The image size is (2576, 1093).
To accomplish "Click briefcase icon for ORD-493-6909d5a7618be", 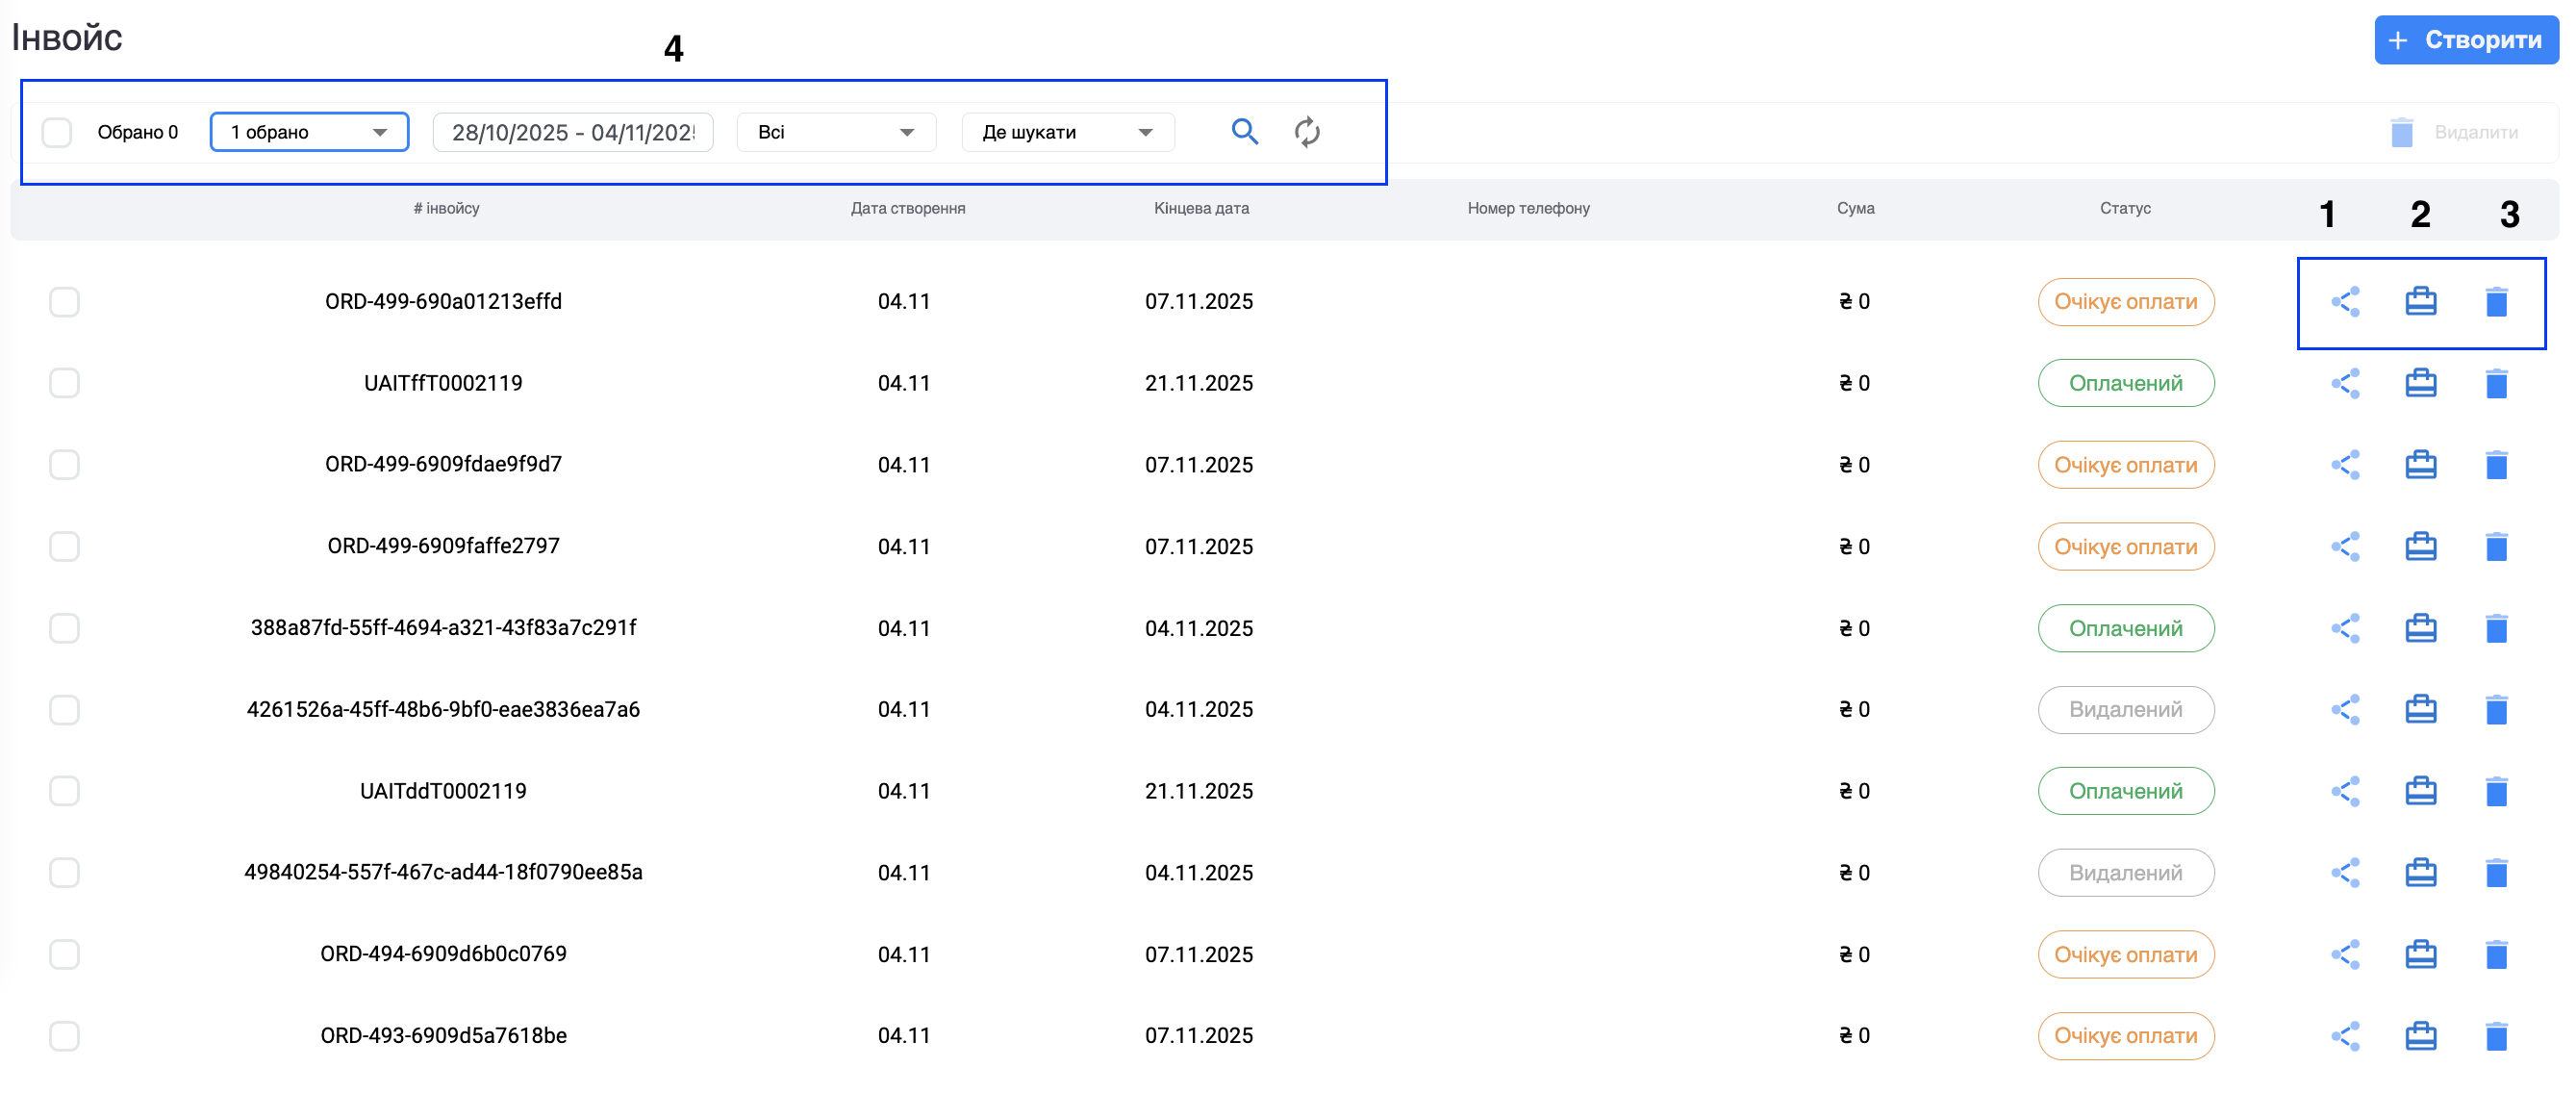I will [2420, 1036].
